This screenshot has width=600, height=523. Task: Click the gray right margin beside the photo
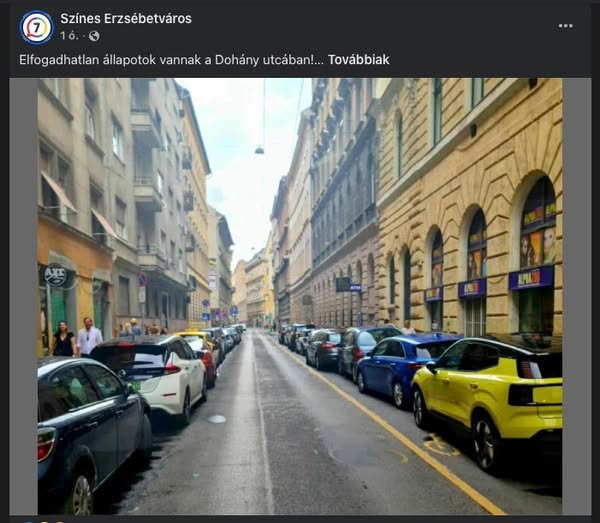click(x=577, y=297)
